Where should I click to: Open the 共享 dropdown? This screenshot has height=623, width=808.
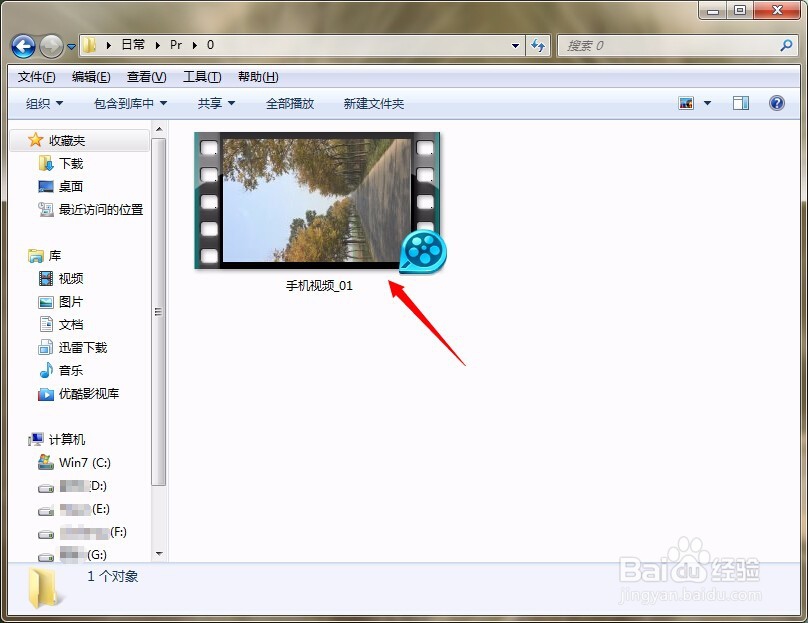click(x=216, y=104)
